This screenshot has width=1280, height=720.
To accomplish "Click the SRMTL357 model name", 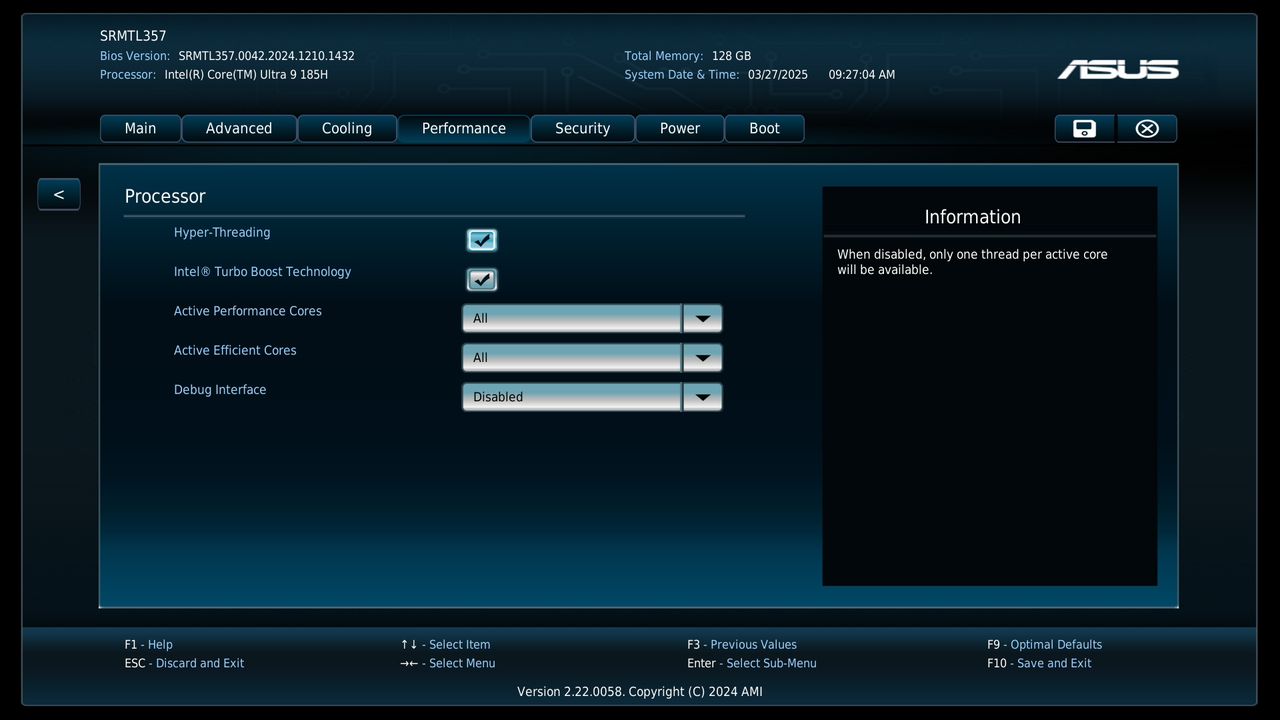I will [133, 36].
